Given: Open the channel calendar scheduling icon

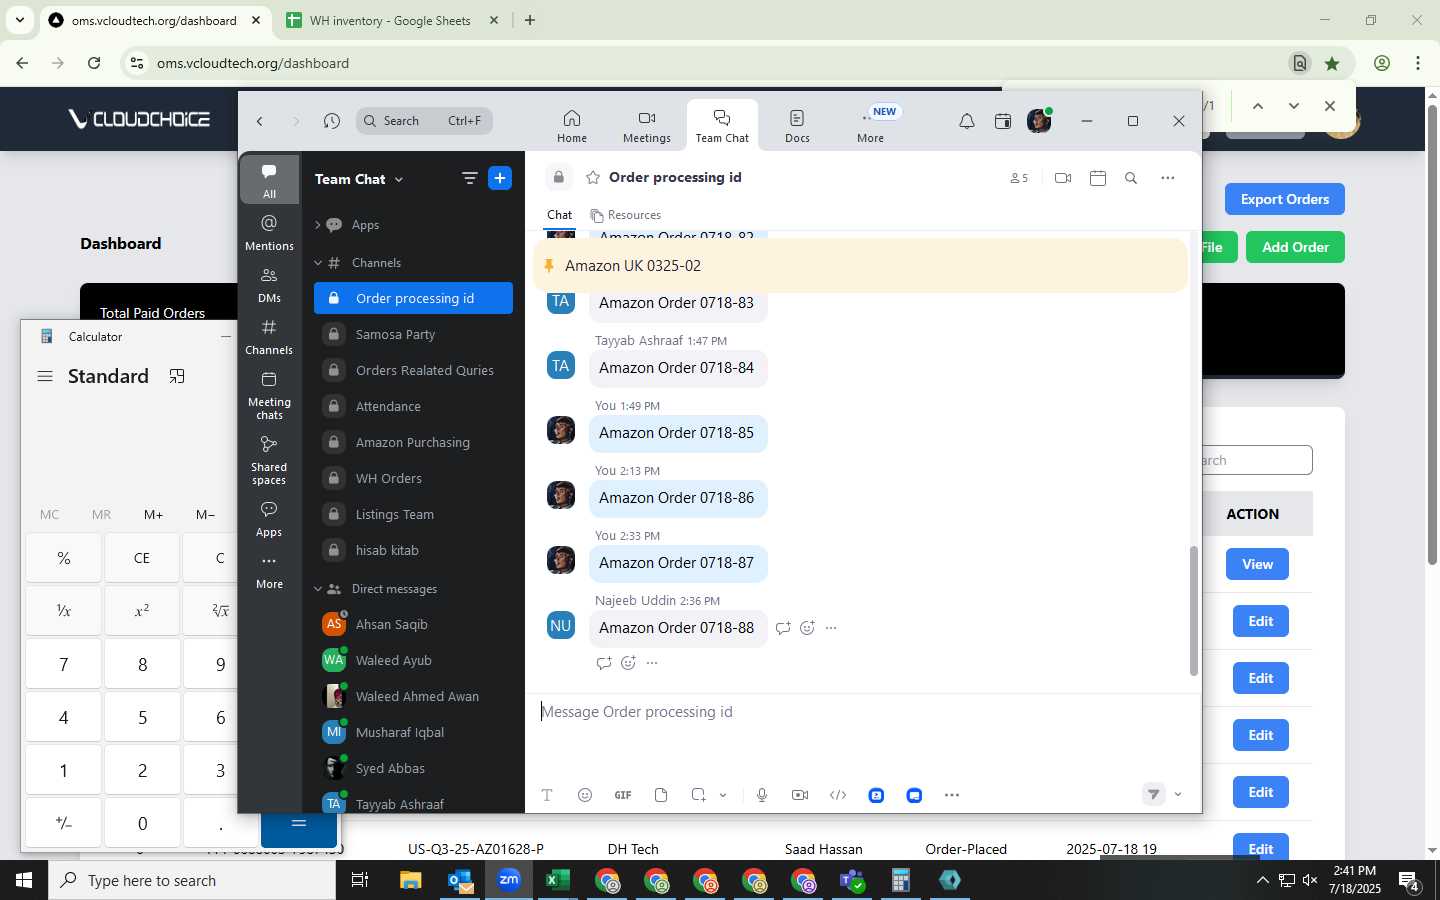Looking at the screenshot, I should point(1098,178).
